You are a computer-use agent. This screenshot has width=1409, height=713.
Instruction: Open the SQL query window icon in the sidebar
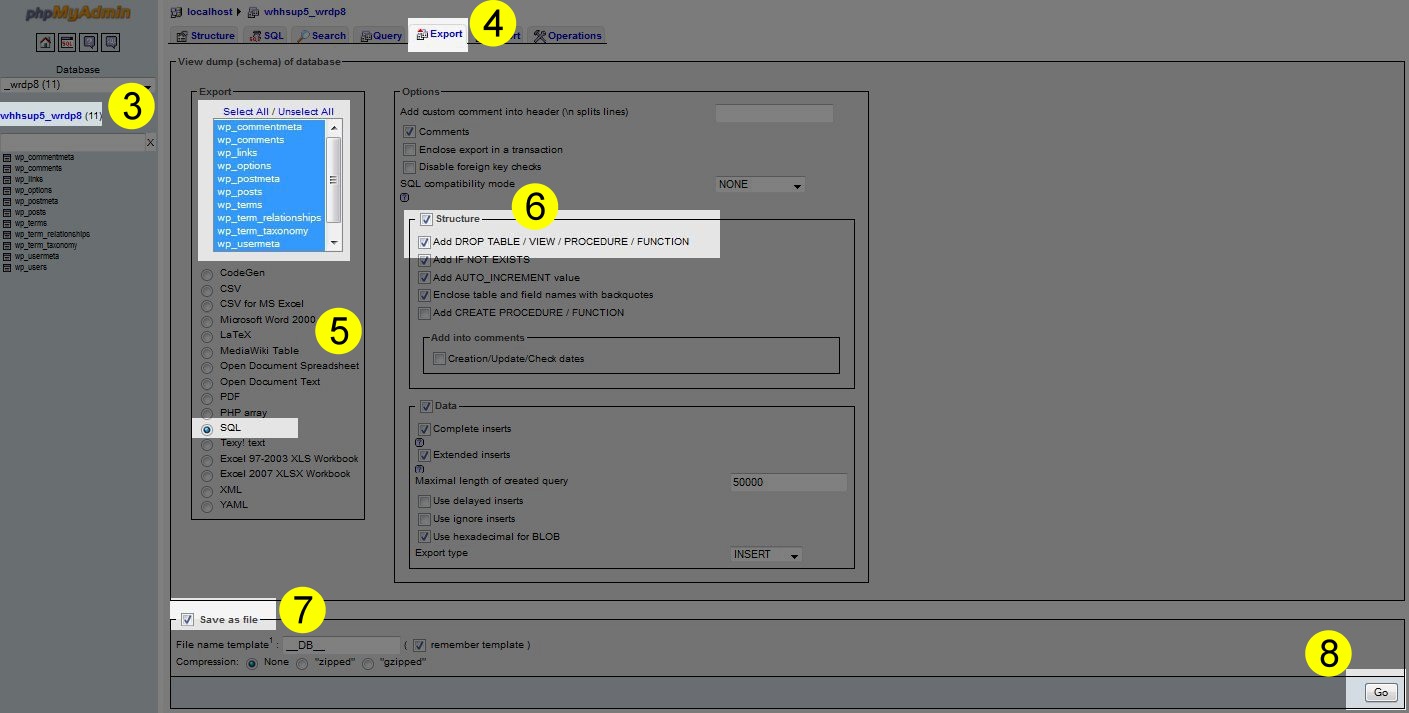(67, 42)
